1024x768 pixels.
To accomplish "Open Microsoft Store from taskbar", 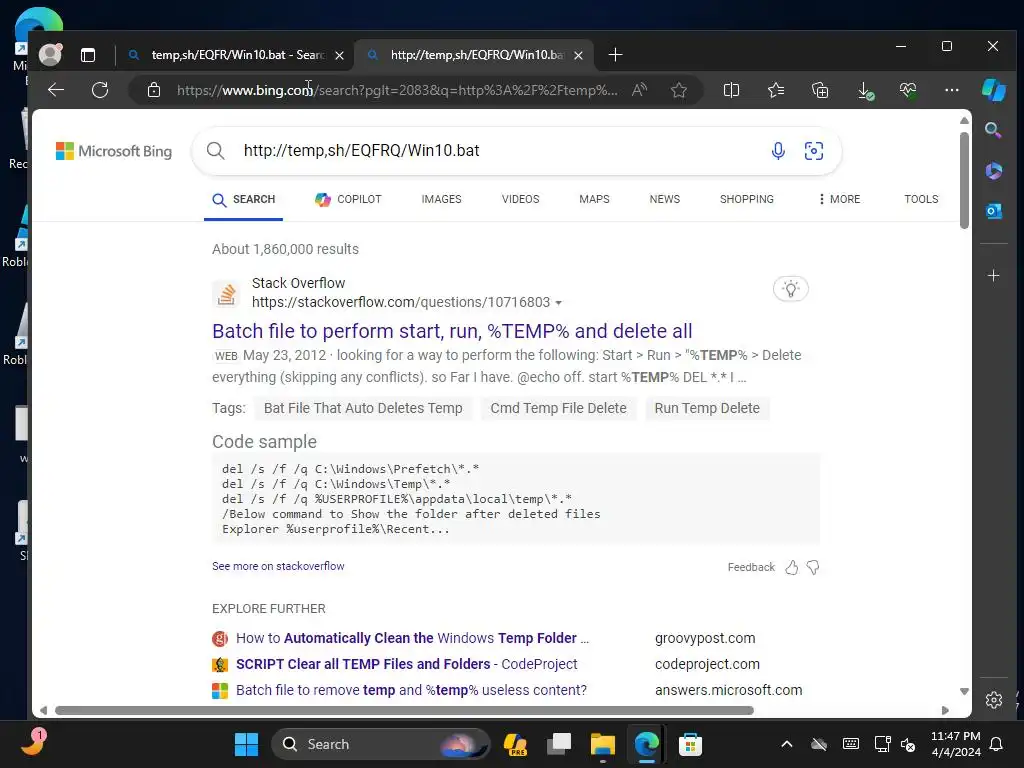I will pos(690,744).
